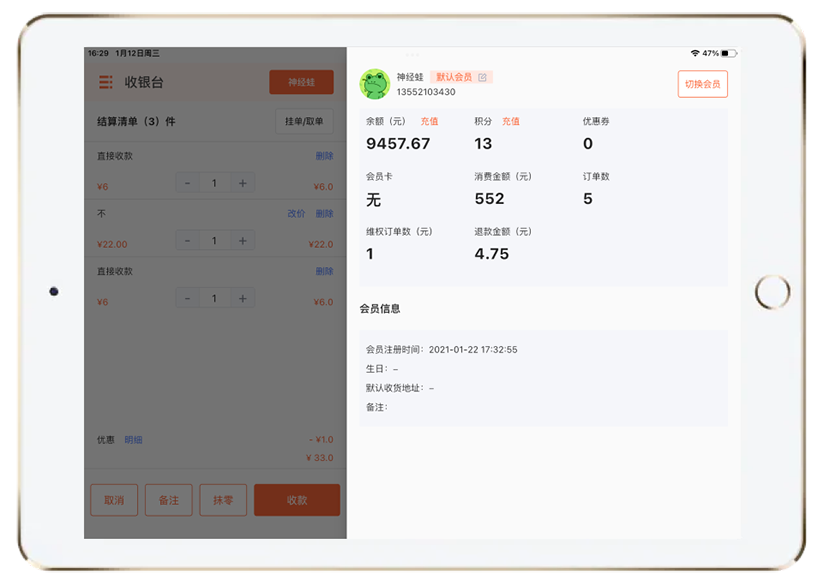
Task: Click the 会员信息 section heading
Action: [380, 309]
